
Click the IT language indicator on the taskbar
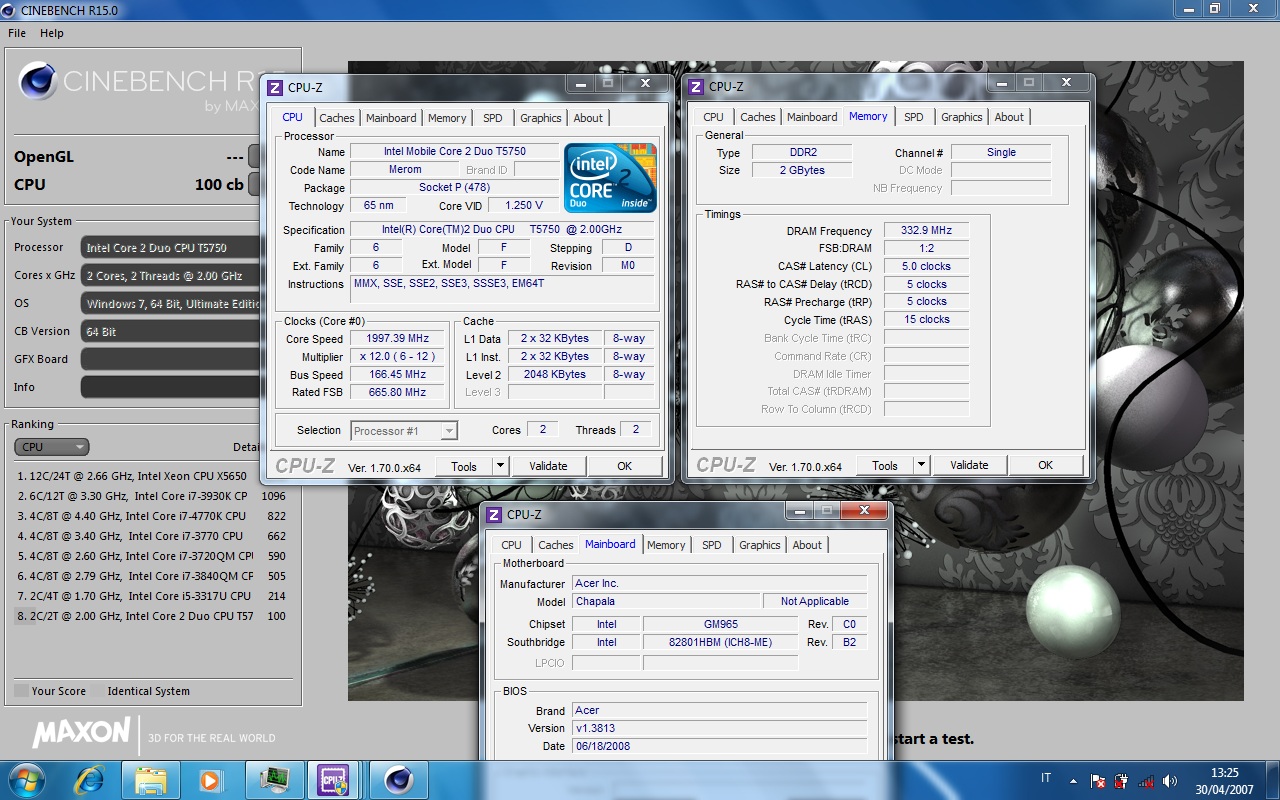(1047, 779)
